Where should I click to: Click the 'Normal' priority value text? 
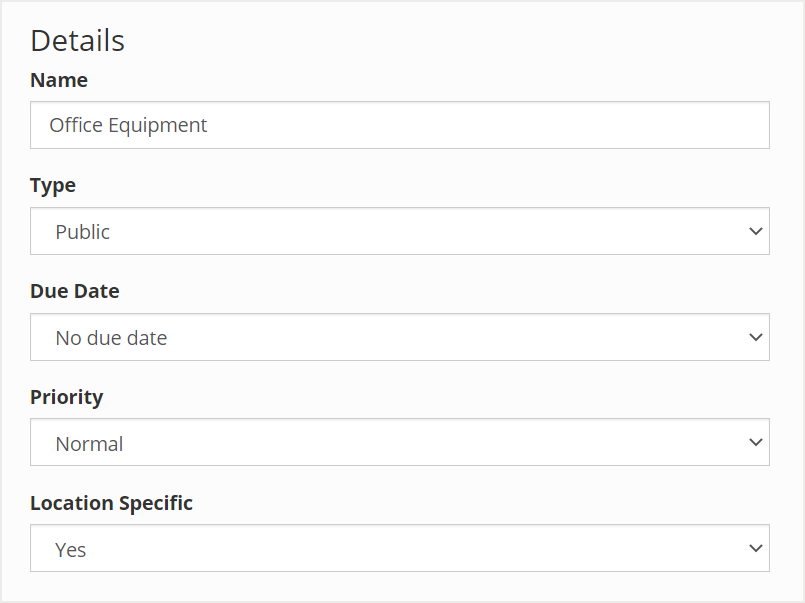tap(89, 444)
